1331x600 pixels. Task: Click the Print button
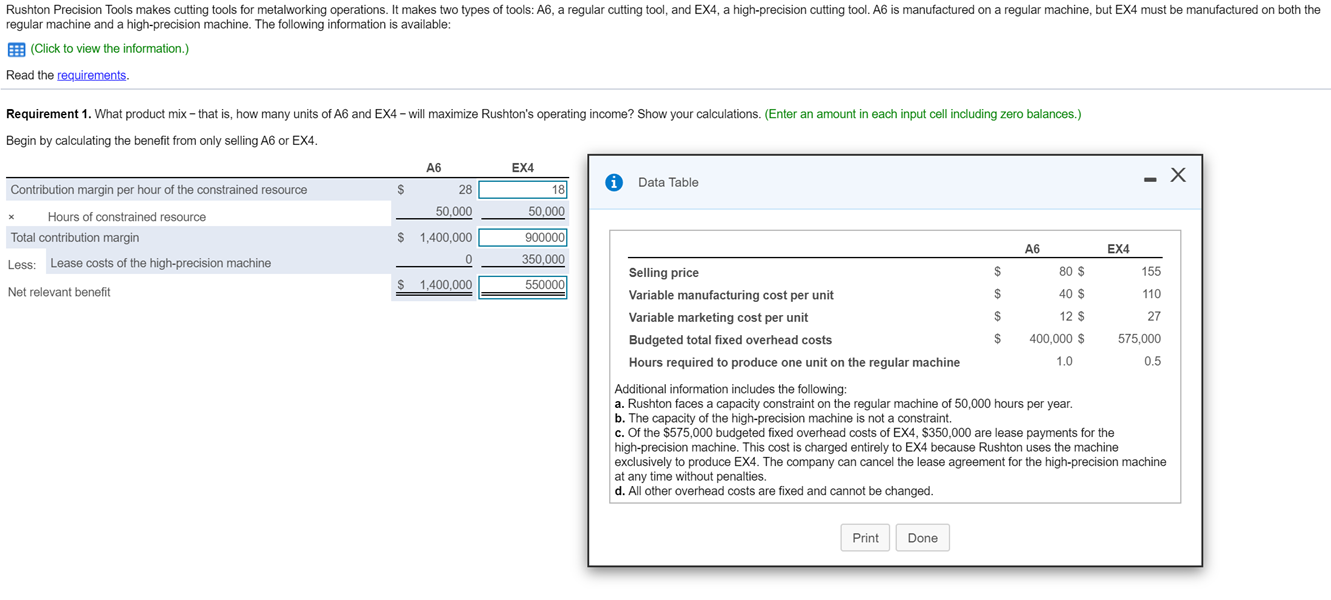[866, 538]
